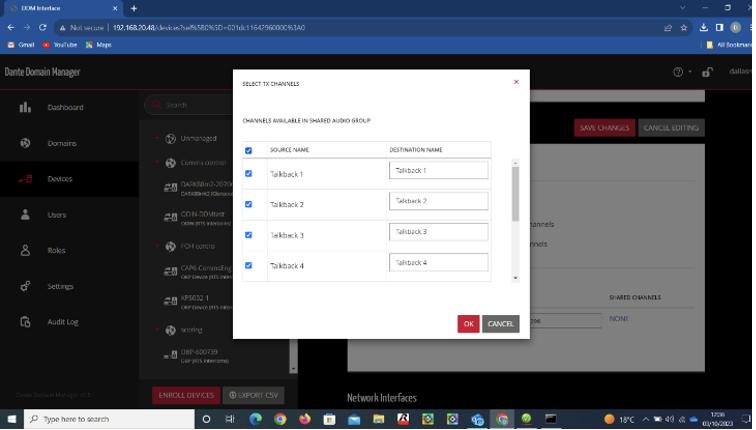Click the NONE shared channels link
The image size is (756, 430).
point(619,319)
